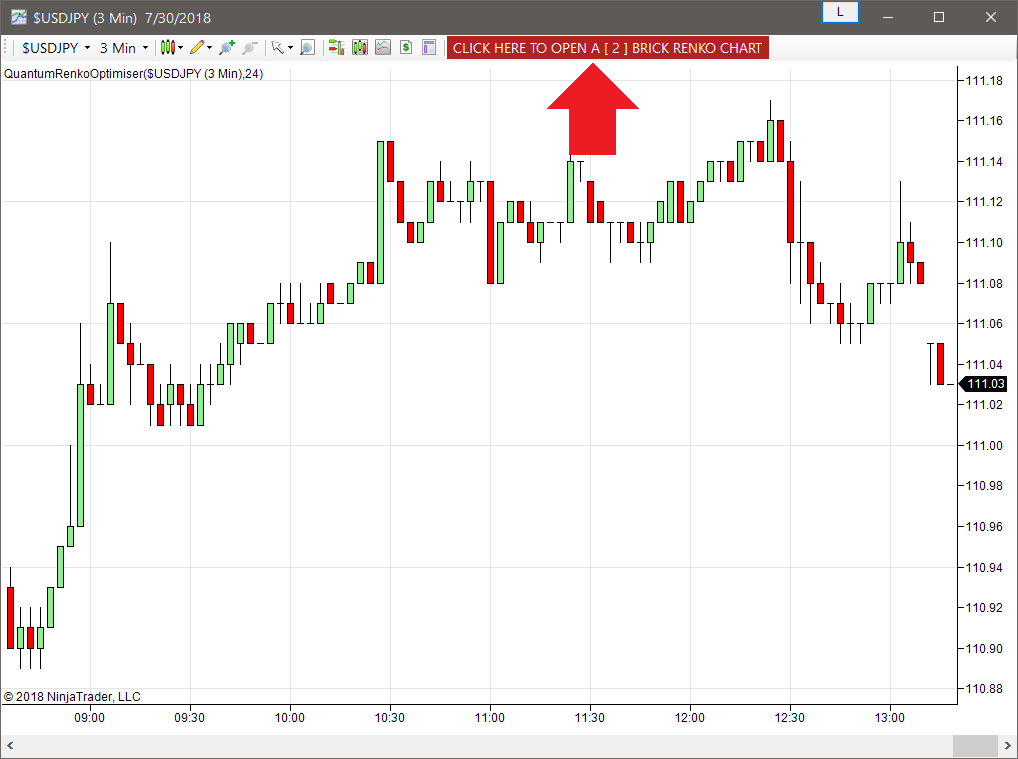Click the red 2 Brick Renko Chart button
1018x759 pixels.
coord(608,48)
